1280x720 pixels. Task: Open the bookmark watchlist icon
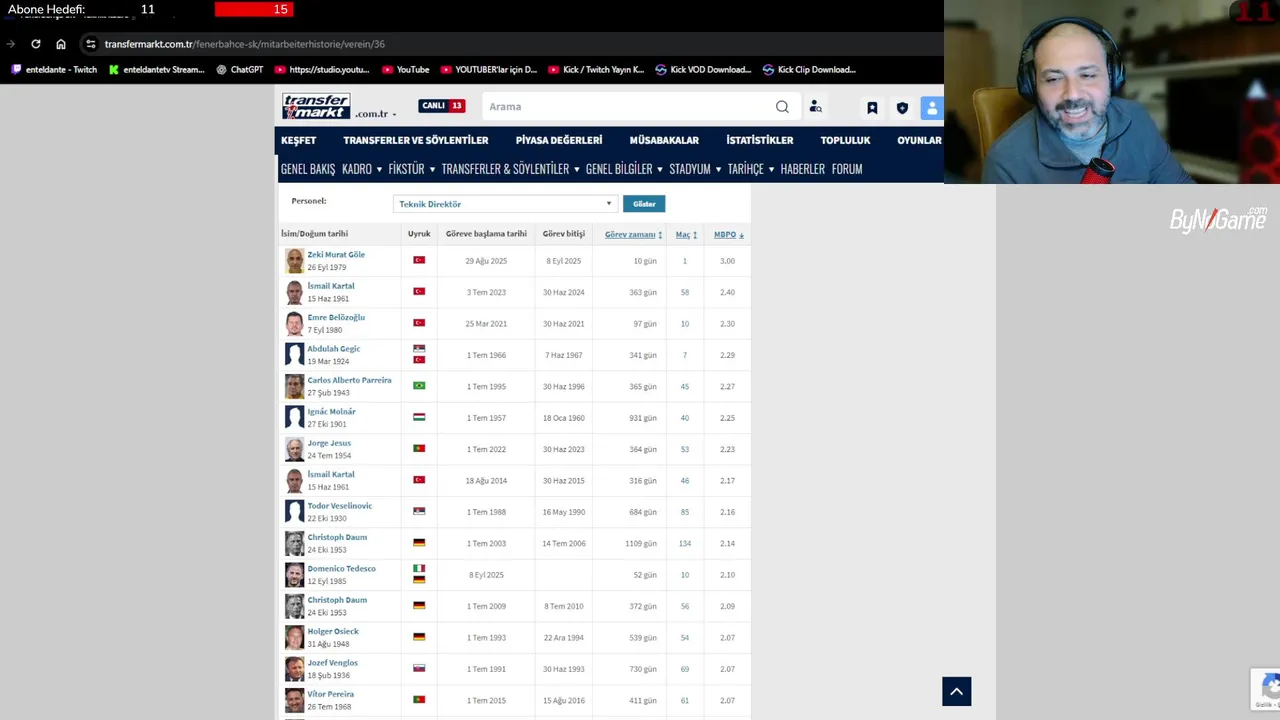(x=872, y=107)
